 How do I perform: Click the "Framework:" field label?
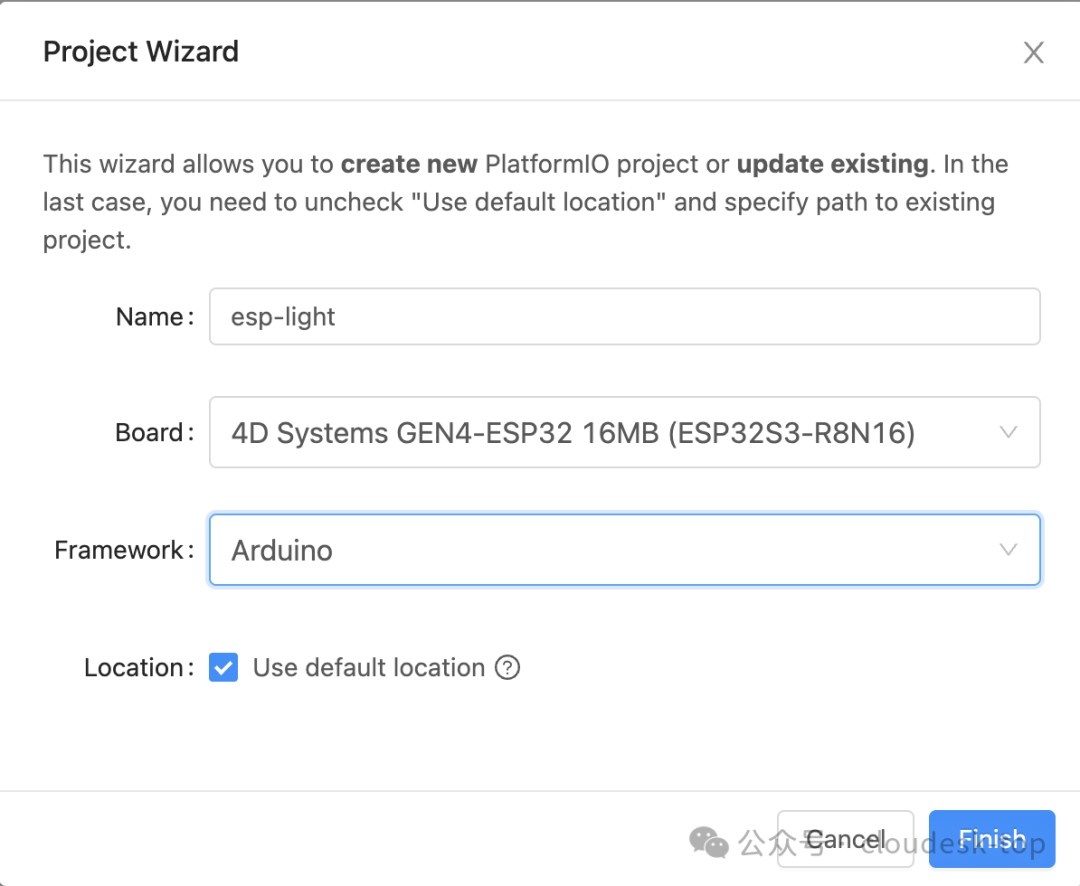pyautogui.click(x=125, y=550)
